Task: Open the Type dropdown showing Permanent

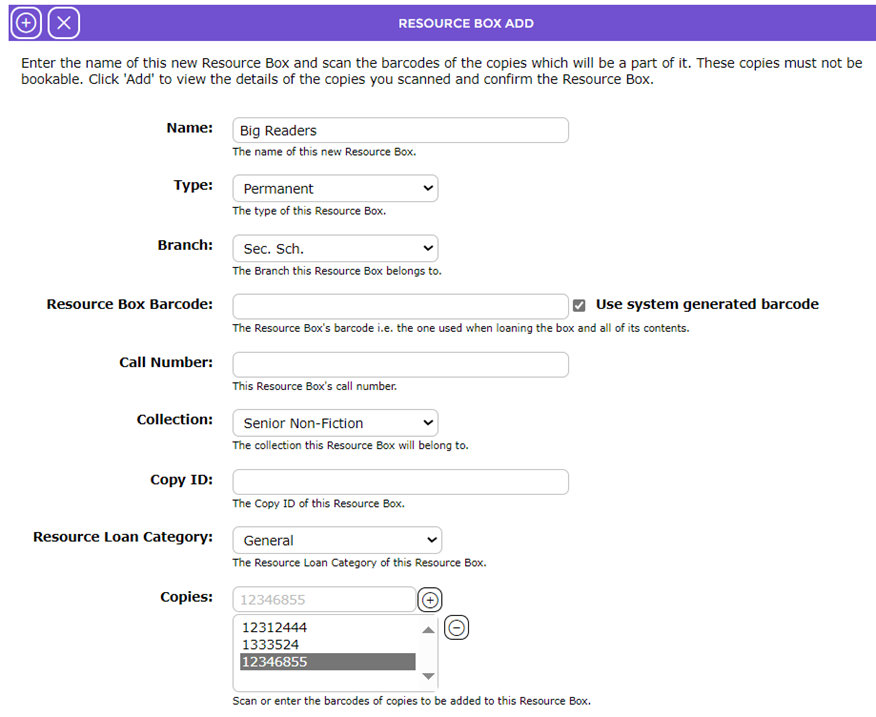Action: [335, 188]
